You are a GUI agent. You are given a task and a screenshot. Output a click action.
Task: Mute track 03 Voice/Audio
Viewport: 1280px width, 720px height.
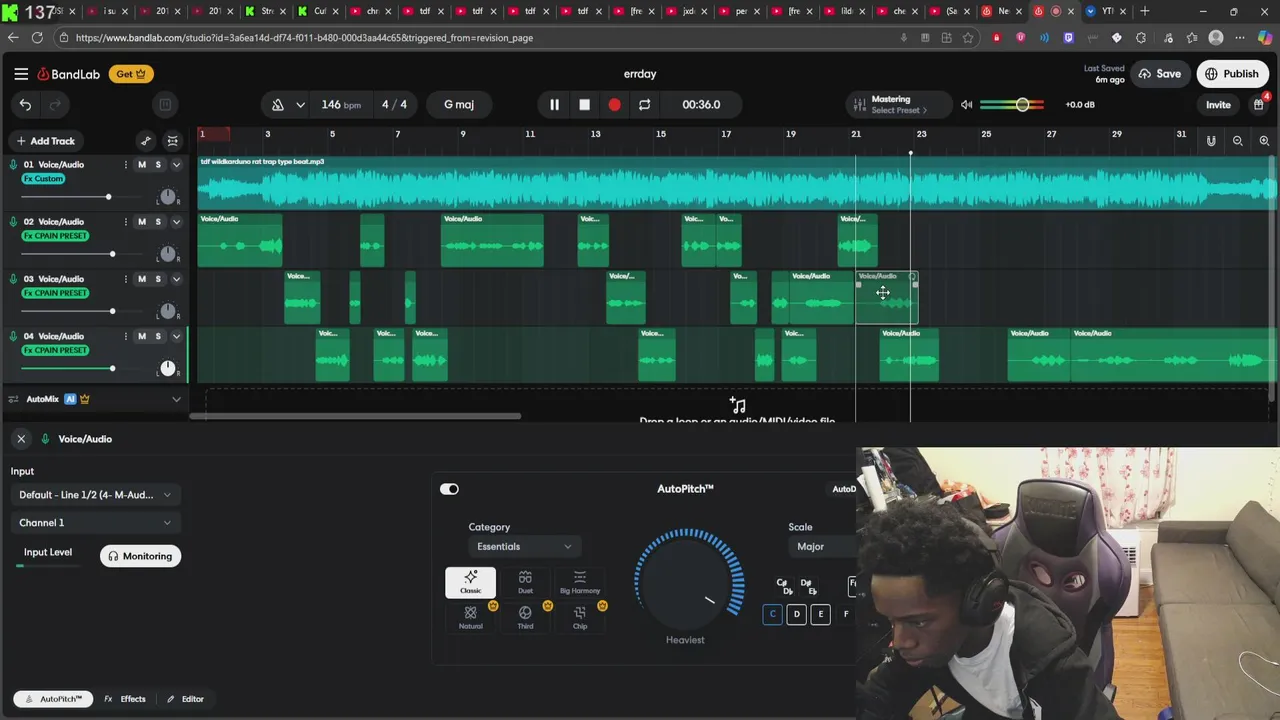tap(142, 279)
